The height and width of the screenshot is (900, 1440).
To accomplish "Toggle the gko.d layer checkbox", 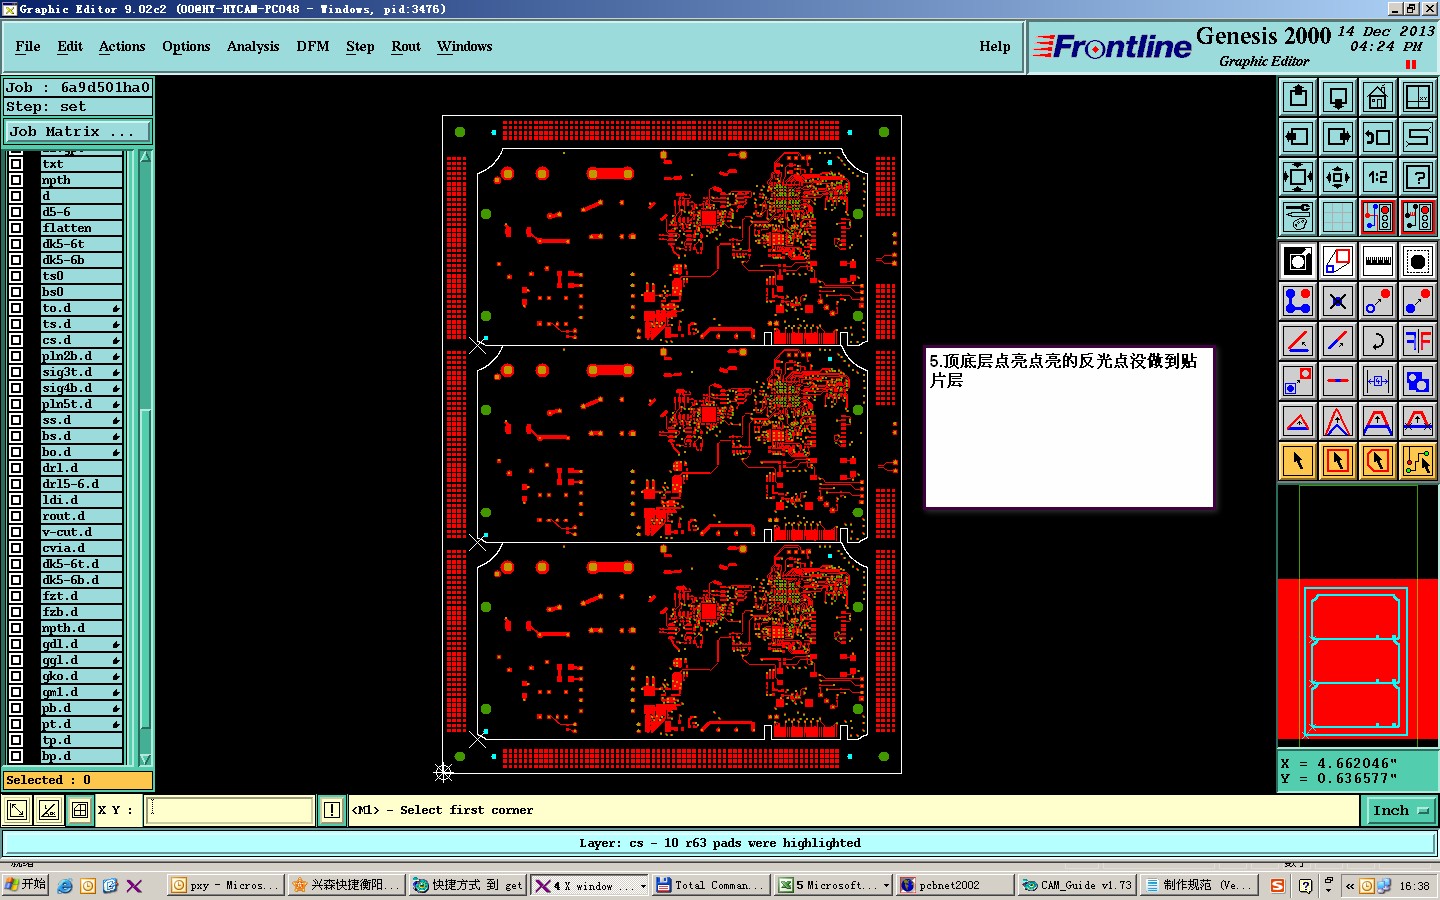I will coord(16,676).
